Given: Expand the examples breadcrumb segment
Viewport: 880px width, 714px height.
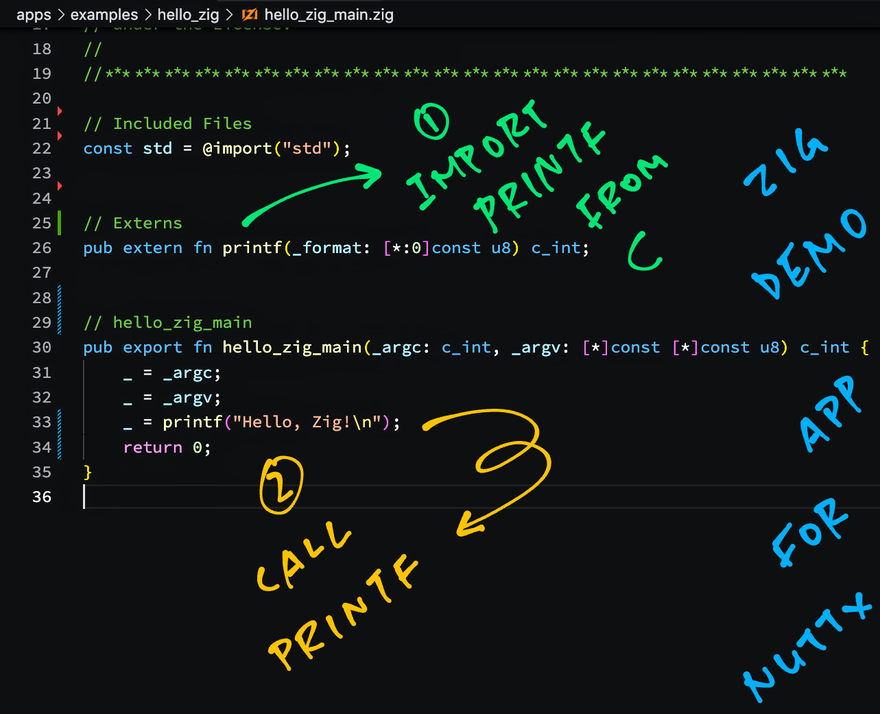Looking at the screenshot, I should tap(103, 15).
